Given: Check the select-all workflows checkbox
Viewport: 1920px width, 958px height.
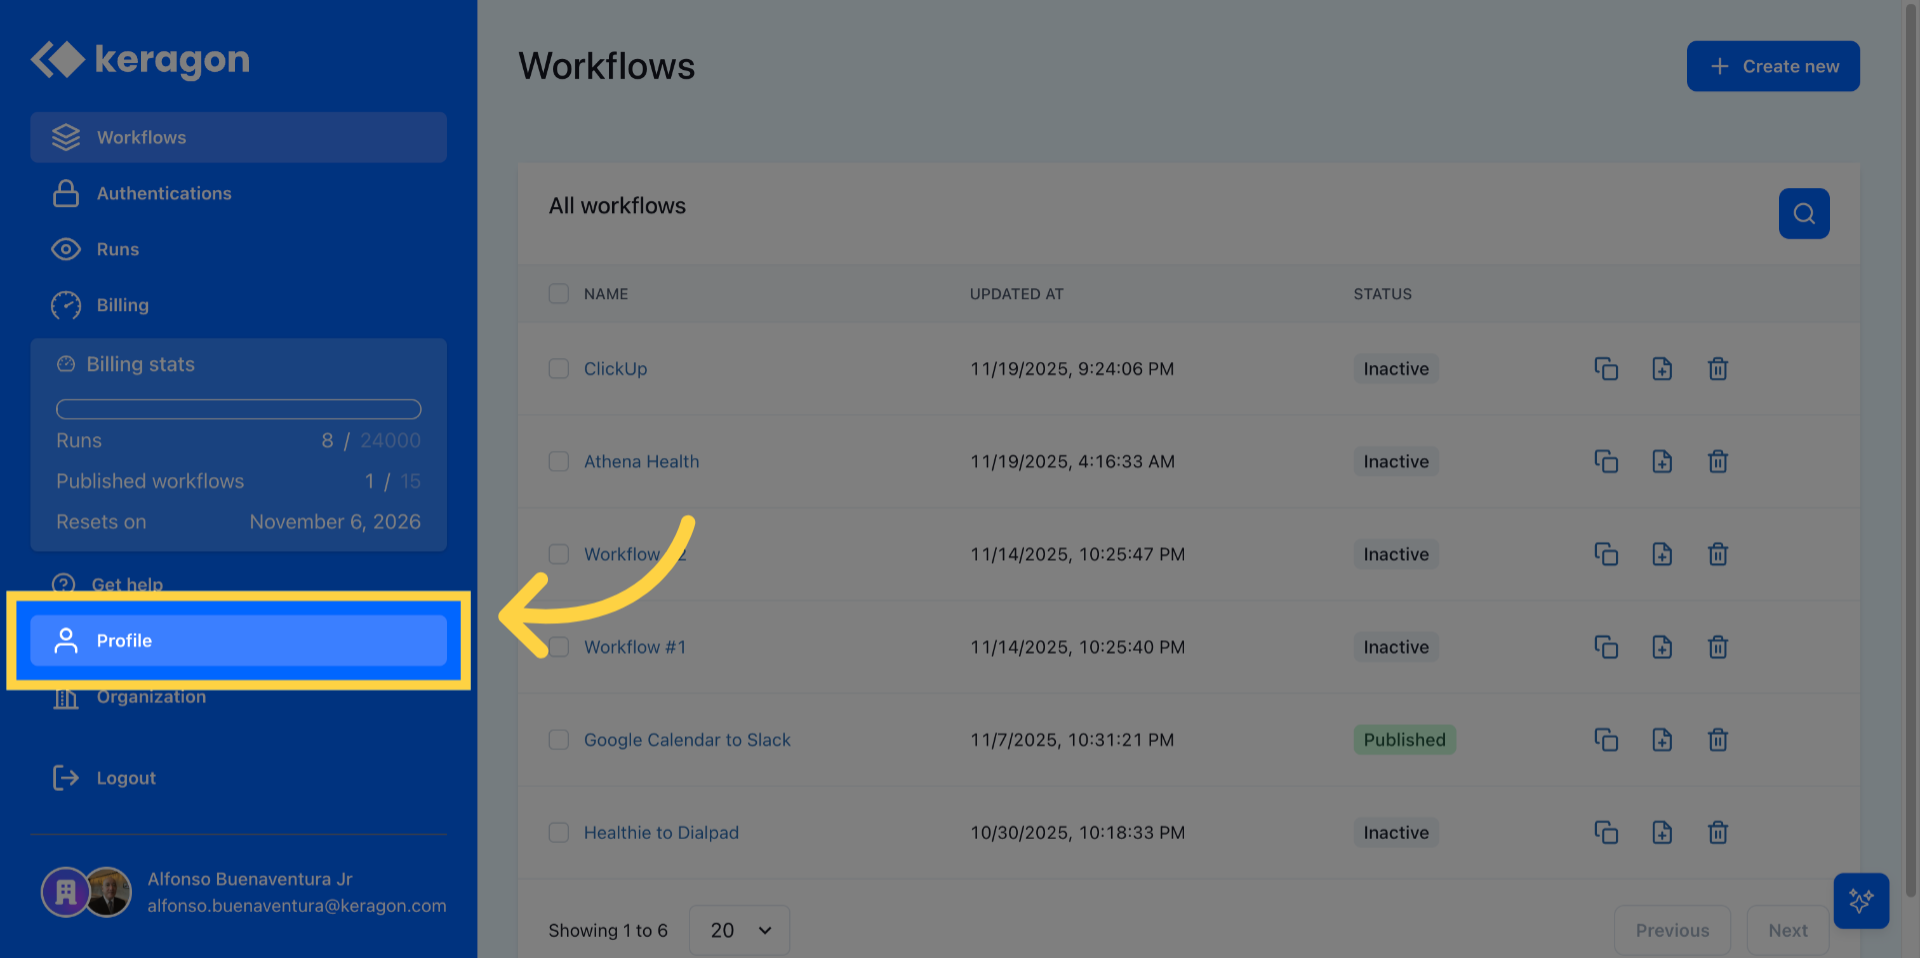Looking at the screenshot, I should pos(559,294).
